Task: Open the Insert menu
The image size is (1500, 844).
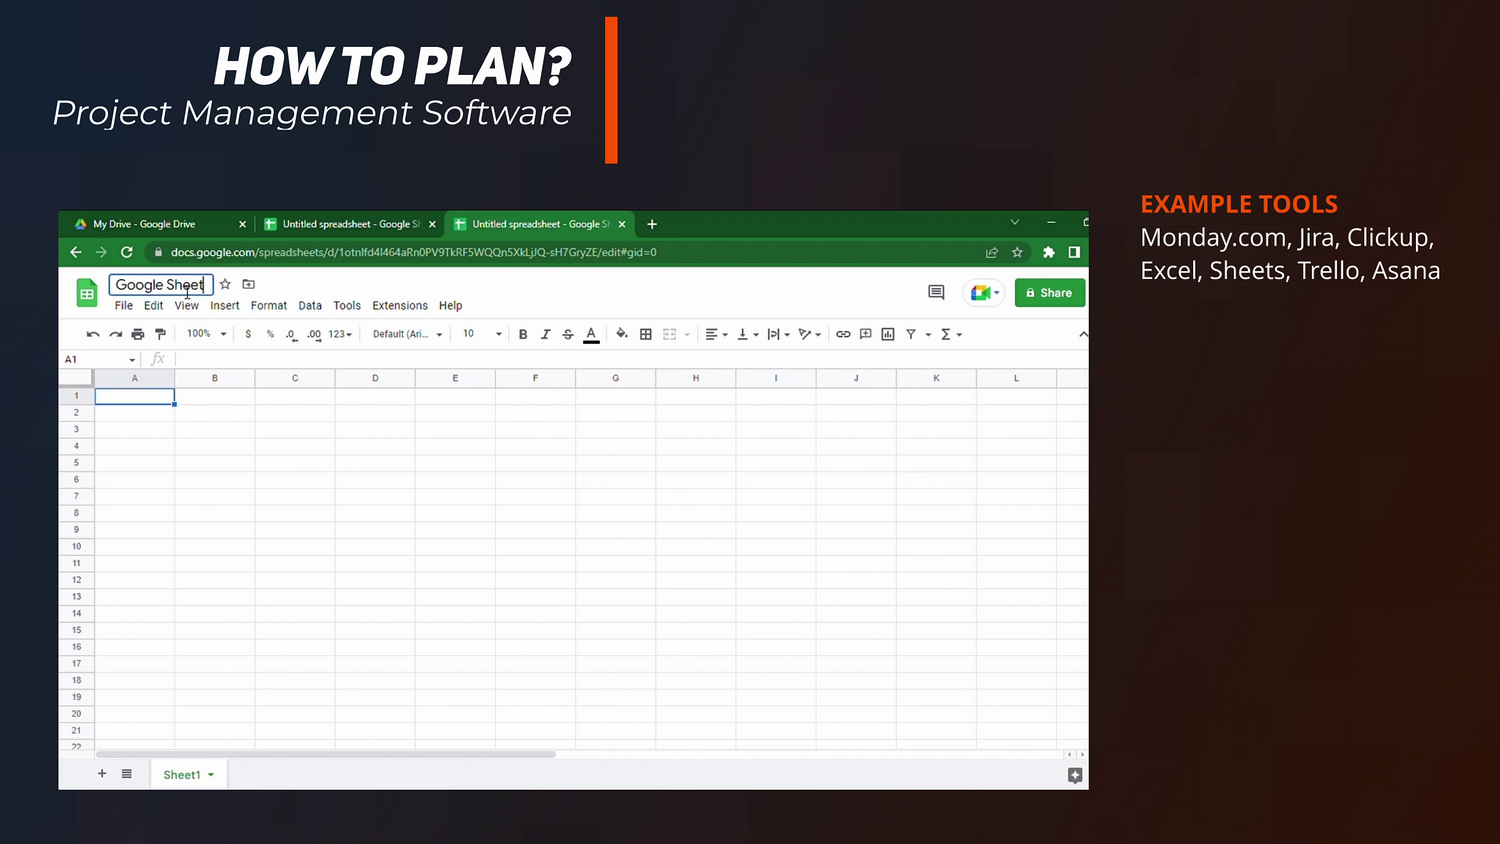Action: click(x=225, y=306)
